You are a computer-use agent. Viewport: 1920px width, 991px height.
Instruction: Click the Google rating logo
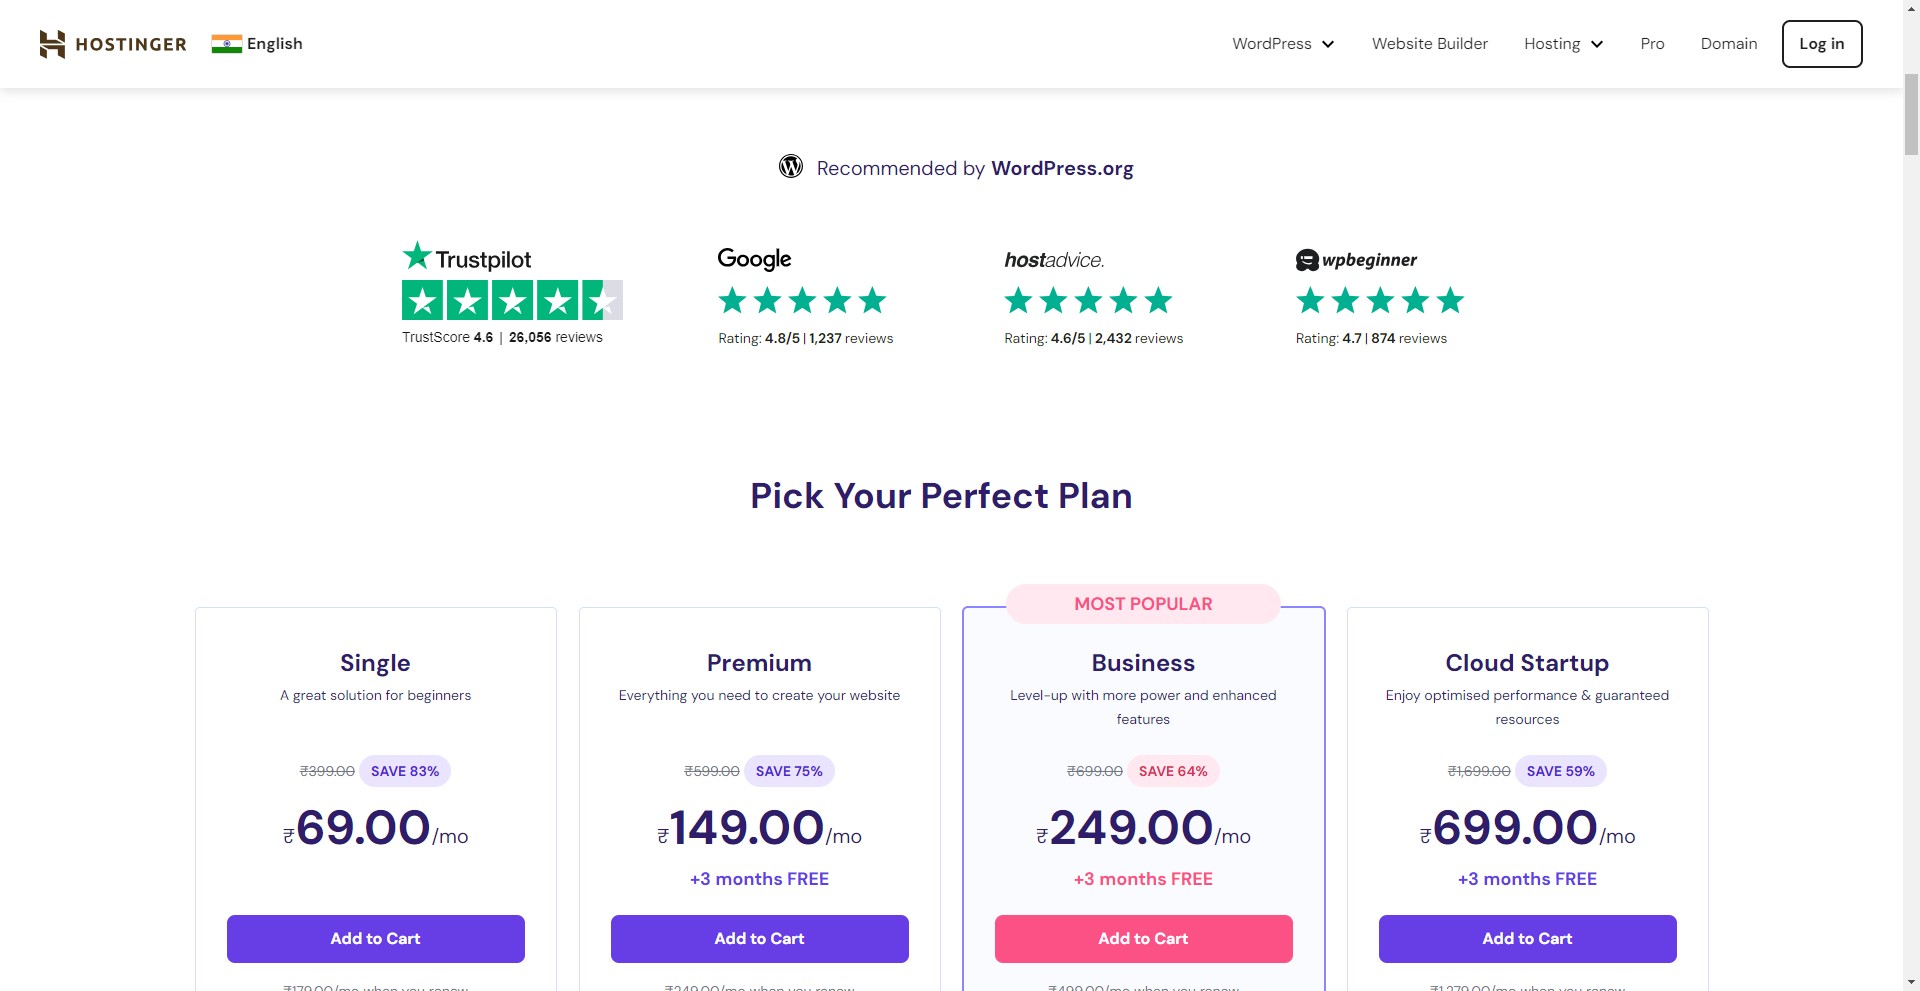(754, 259)
